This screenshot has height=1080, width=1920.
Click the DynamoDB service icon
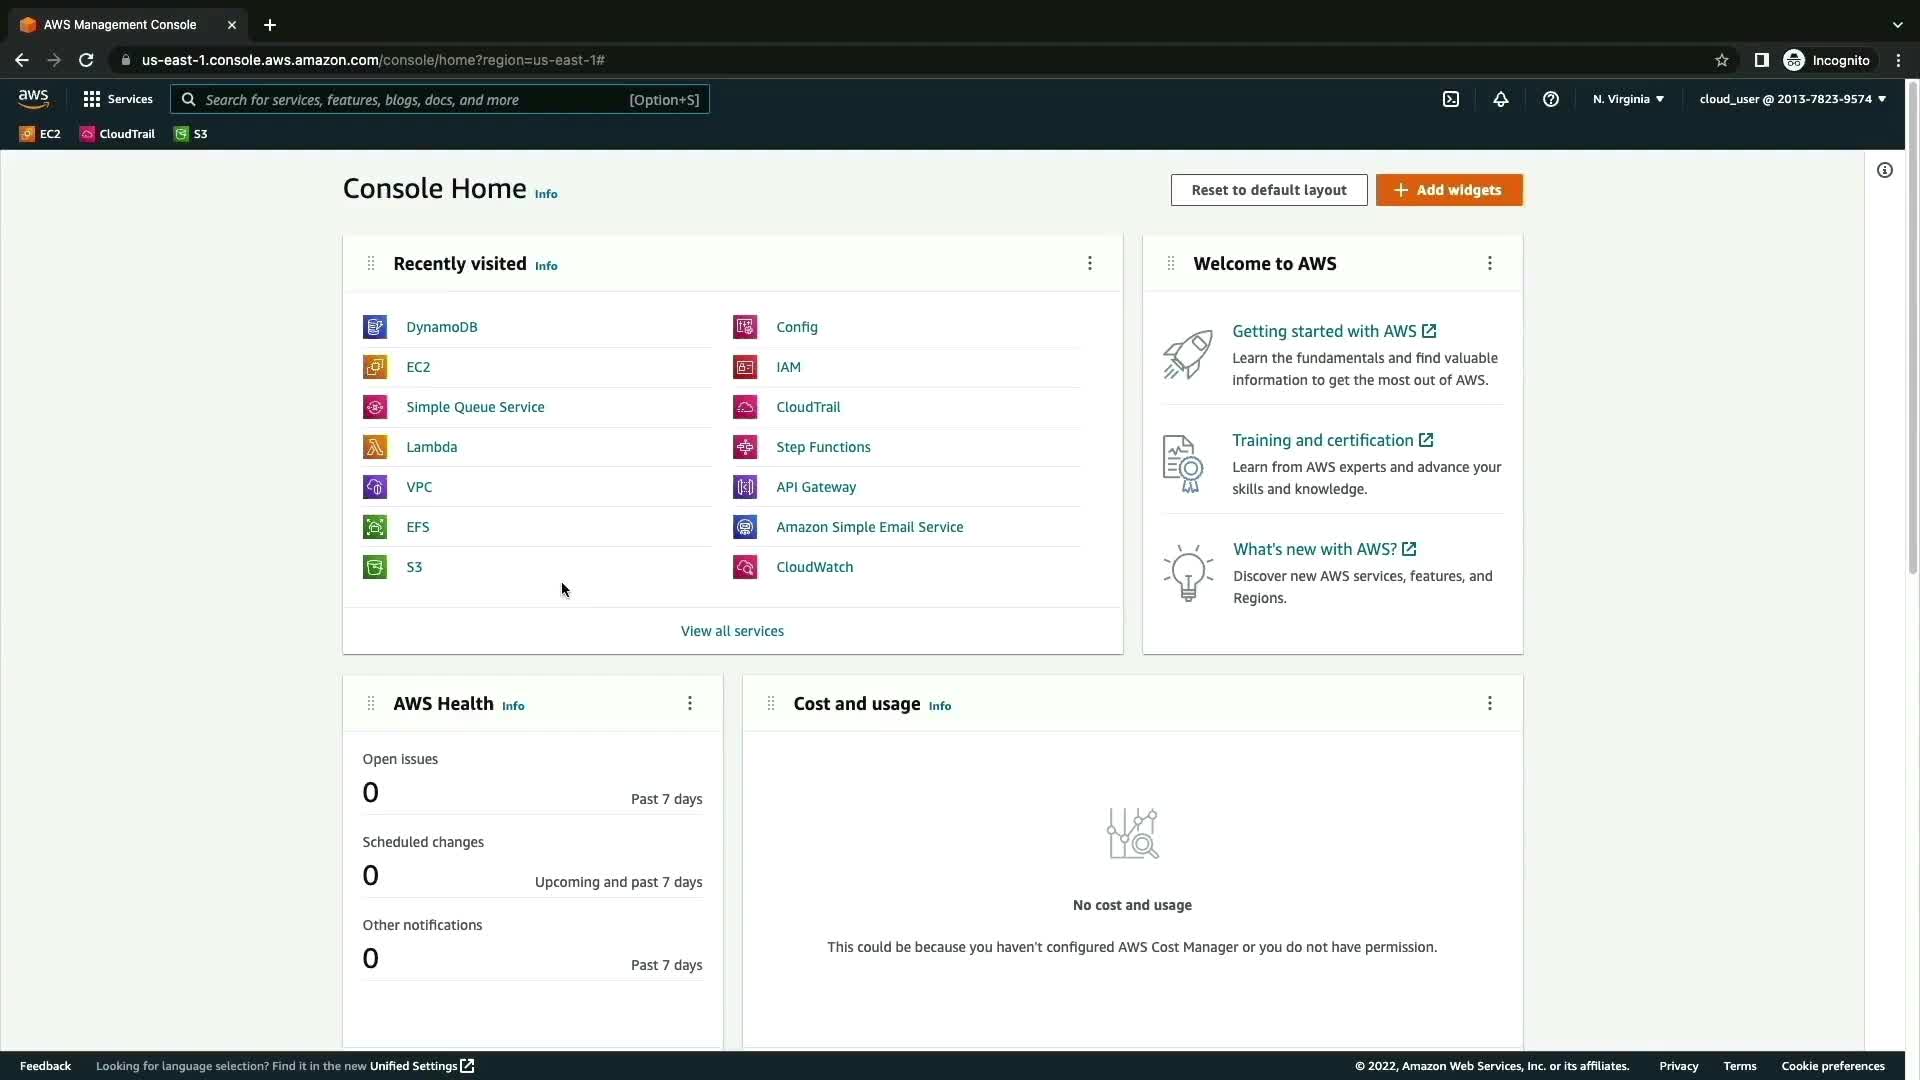coord(375,327)
